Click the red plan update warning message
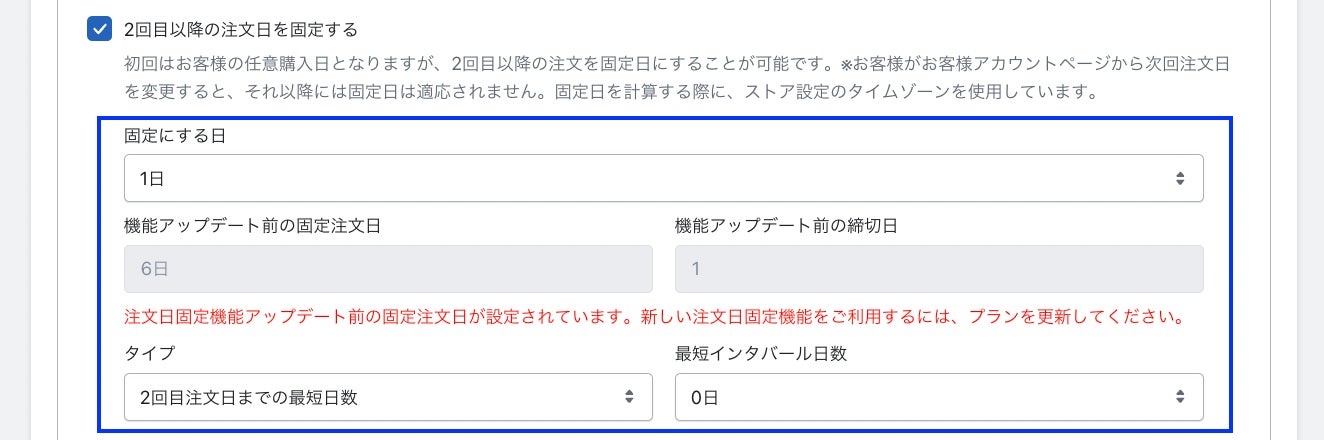 pyautogui.click(x=654, y=318)
